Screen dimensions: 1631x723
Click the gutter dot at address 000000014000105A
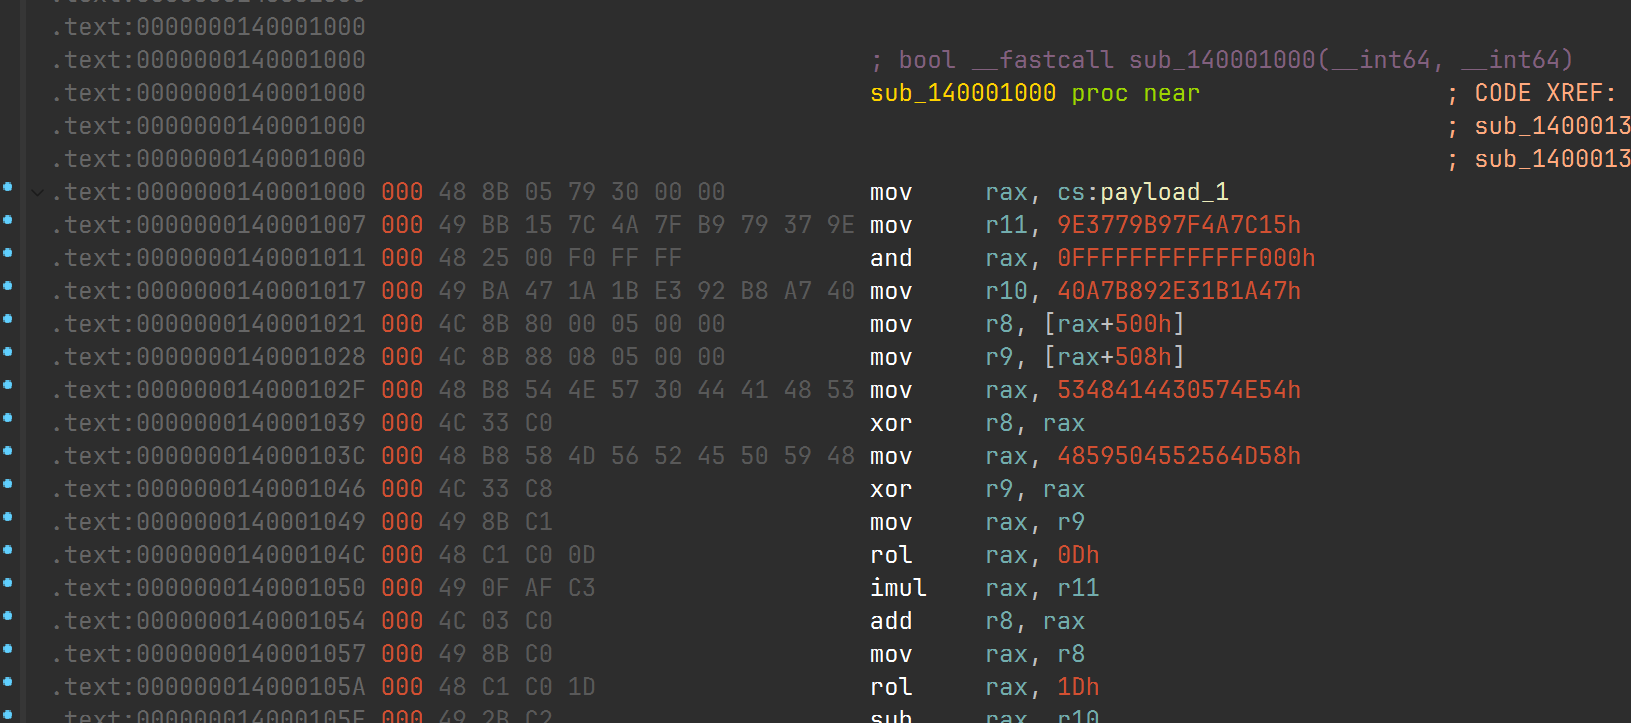coord(8,682)
